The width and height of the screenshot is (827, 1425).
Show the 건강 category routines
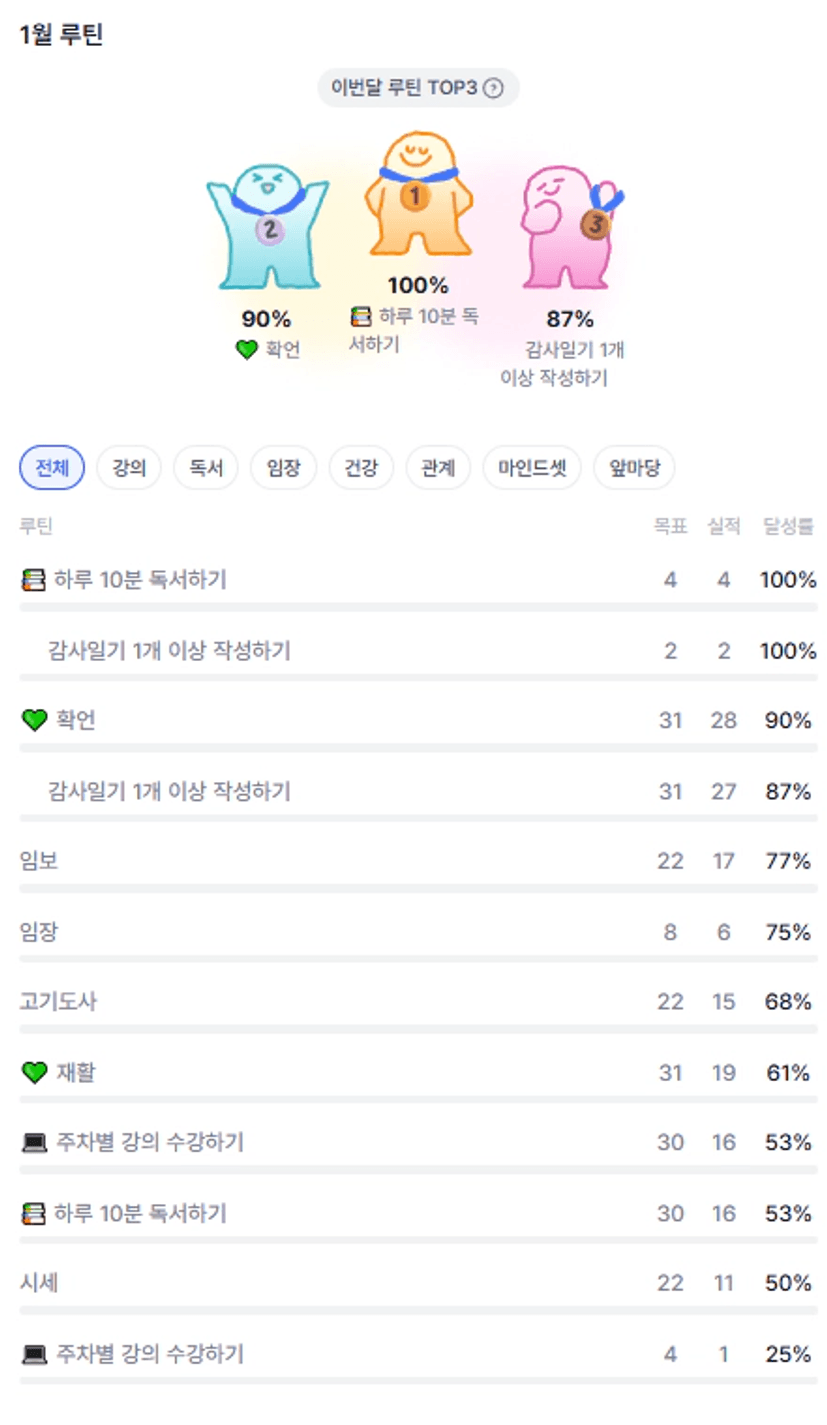361,468
